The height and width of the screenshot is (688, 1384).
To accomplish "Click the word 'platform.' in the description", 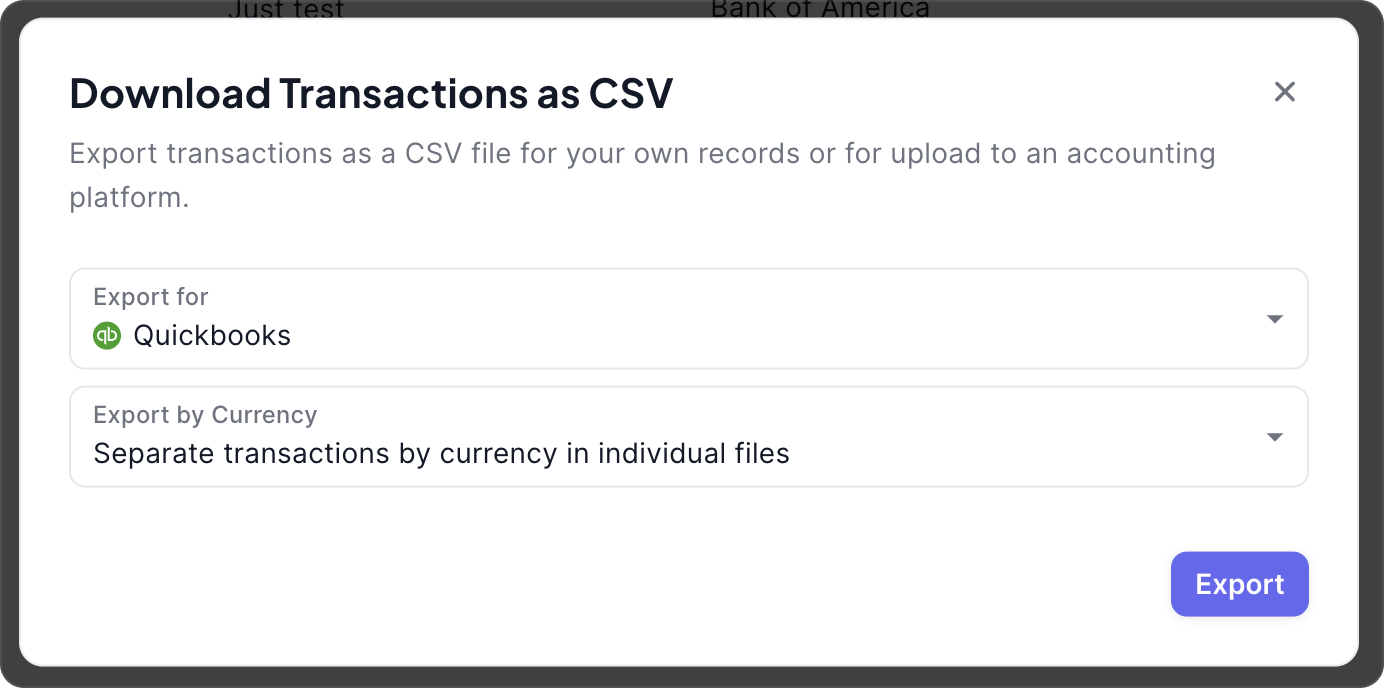I will (x=129, y=197).
